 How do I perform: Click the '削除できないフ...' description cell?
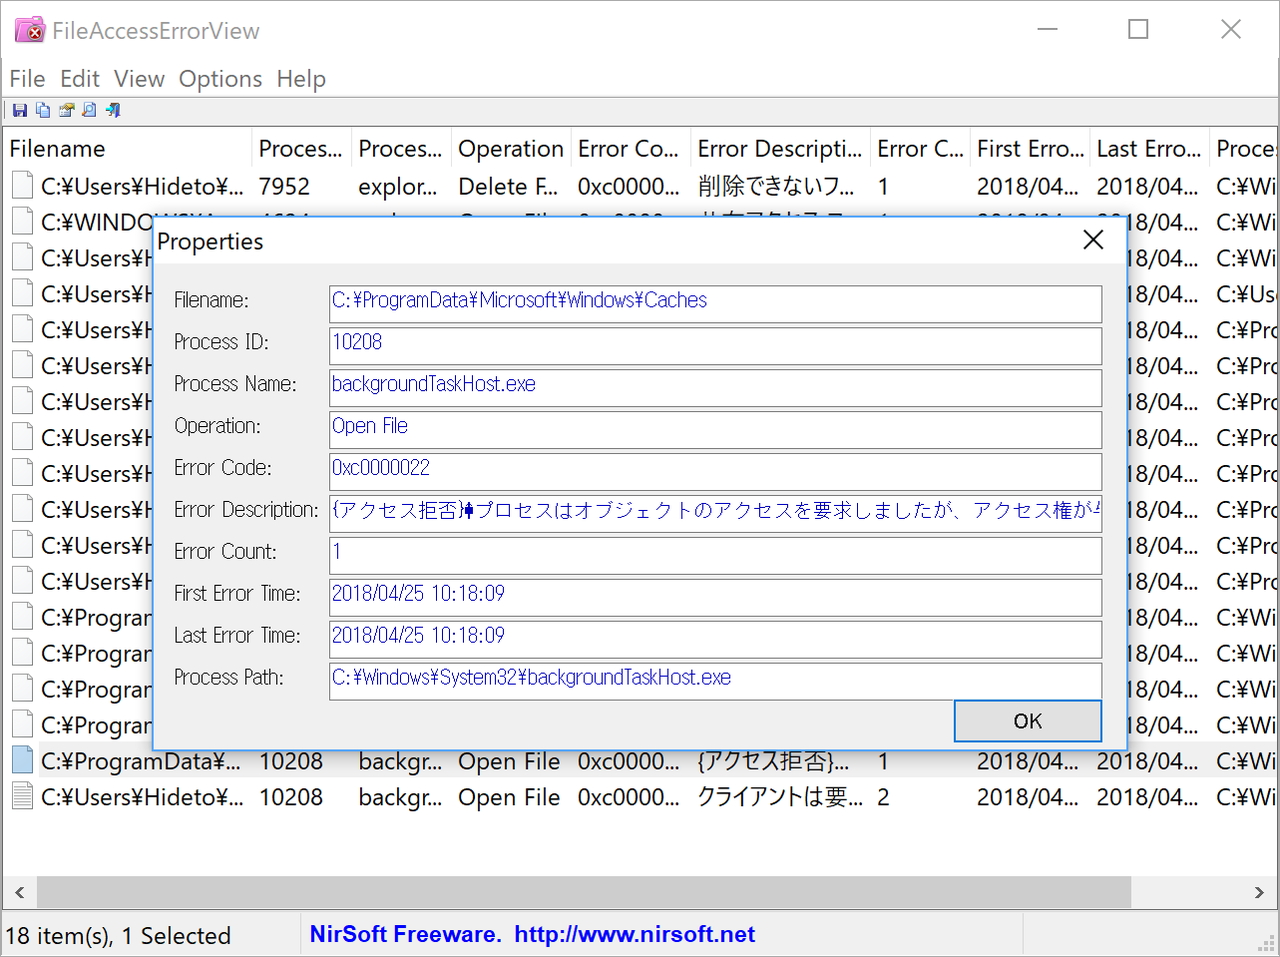[x=776, y=186]
